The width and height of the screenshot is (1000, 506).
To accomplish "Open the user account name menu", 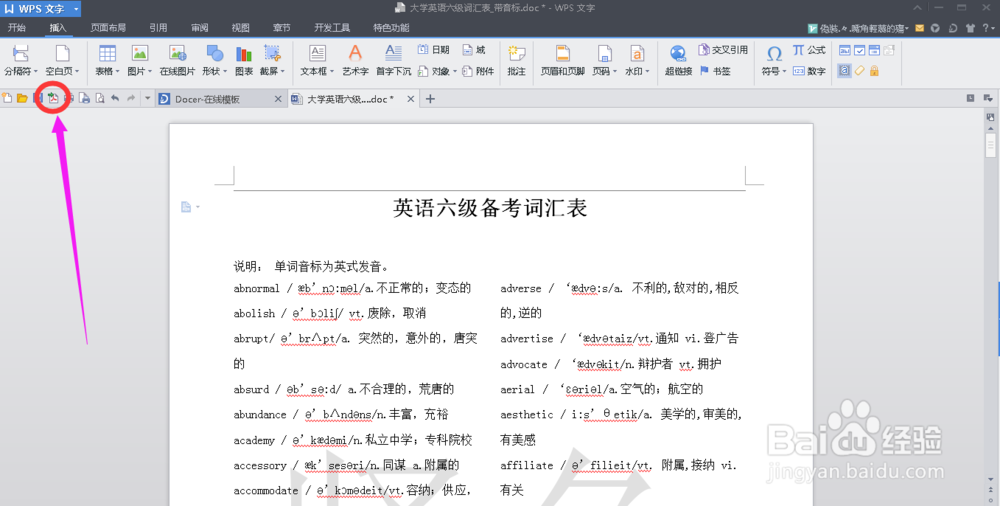I will coord(858,28).
